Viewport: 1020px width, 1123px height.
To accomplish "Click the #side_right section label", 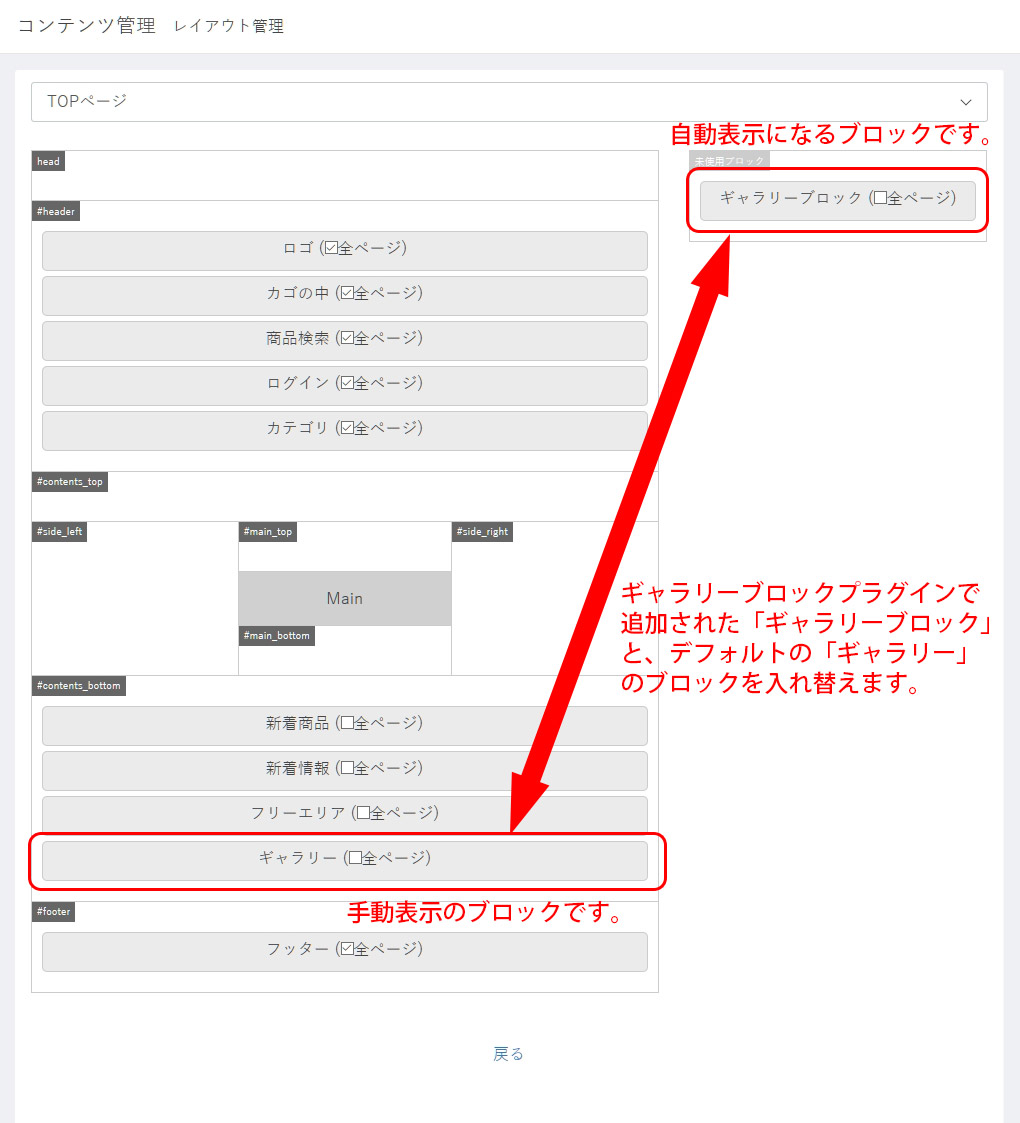I will click(x=482, y=531).
